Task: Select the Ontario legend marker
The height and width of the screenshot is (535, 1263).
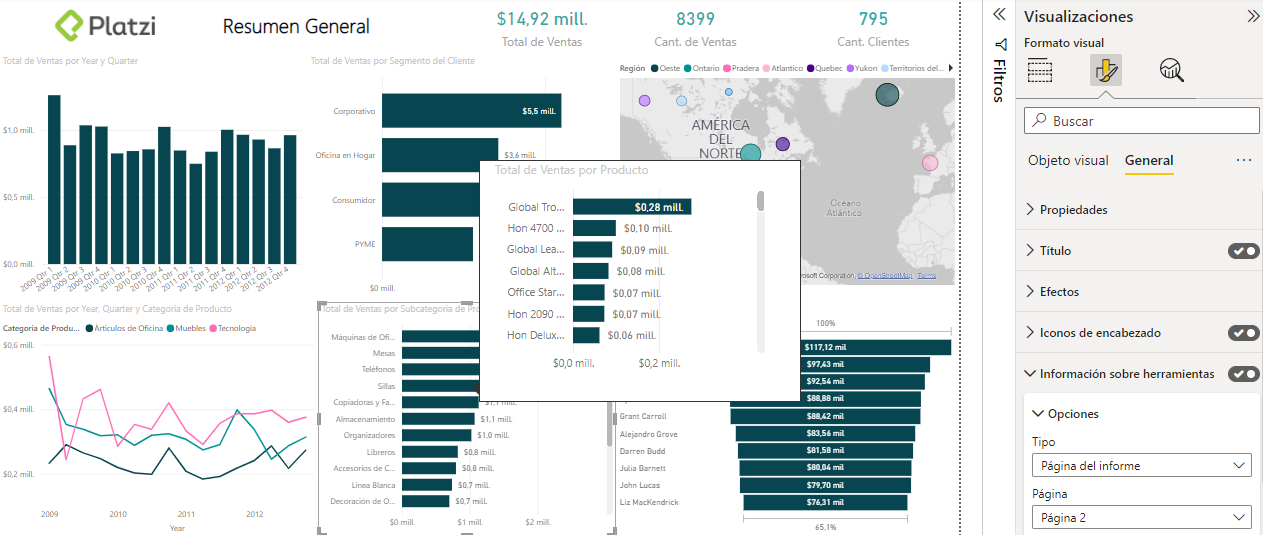Action: pos(688,68)
